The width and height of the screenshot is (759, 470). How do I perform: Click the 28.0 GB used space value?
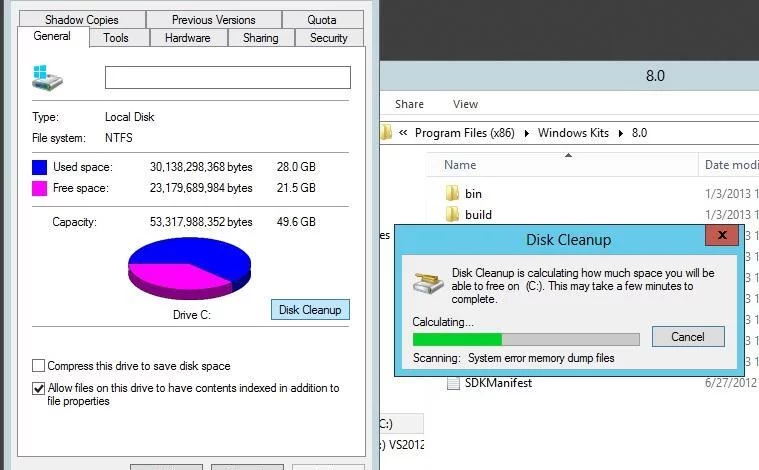click(x=296, y=167)
